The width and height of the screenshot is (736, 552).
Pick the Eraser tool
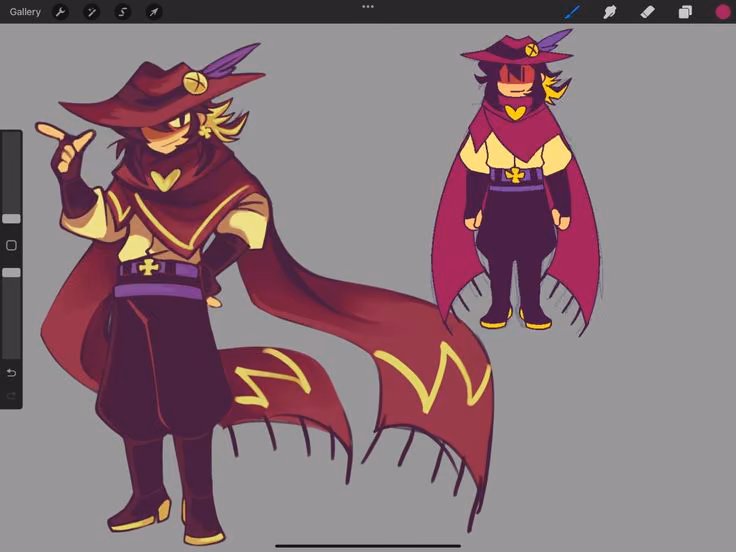647,12
